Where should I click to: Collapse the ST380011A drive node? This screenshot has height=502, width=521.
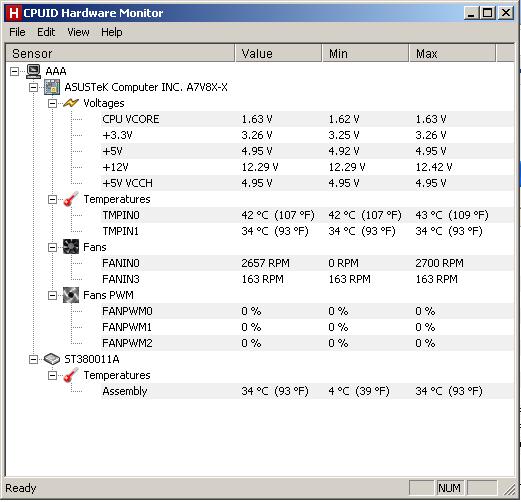pos(33,359)
